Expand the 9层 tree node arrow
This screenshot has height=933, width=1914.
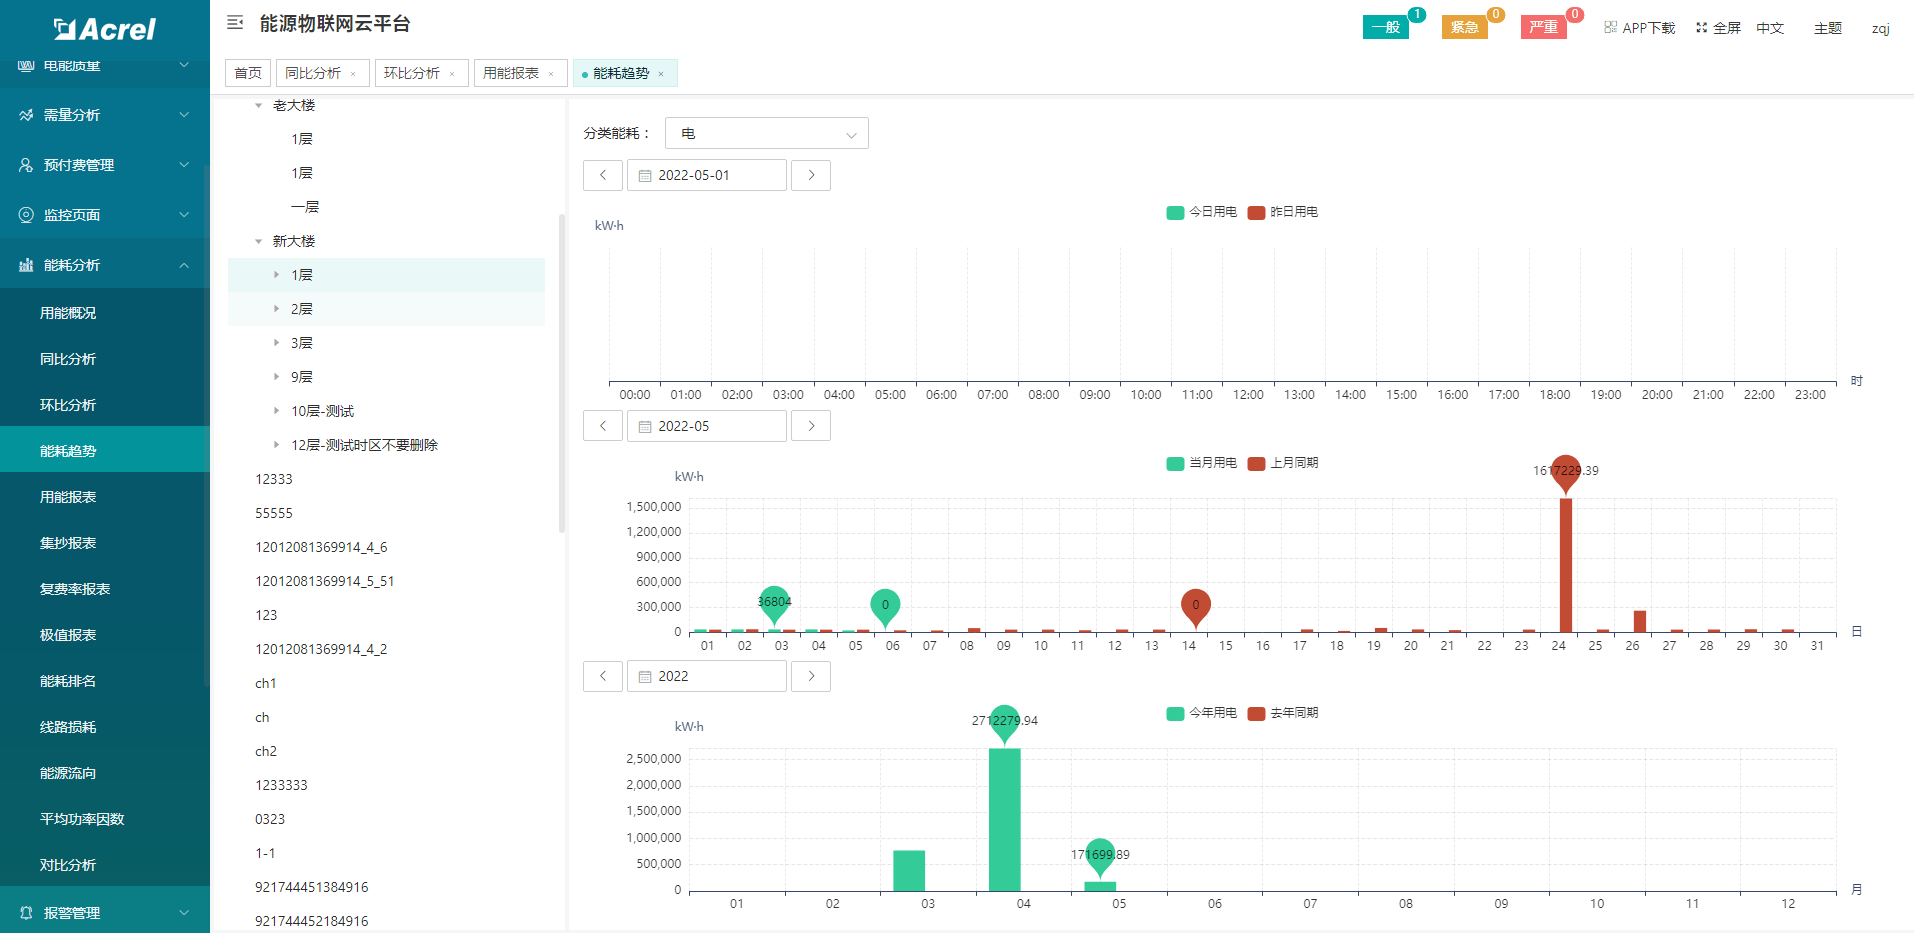click(x=276, y=377)
